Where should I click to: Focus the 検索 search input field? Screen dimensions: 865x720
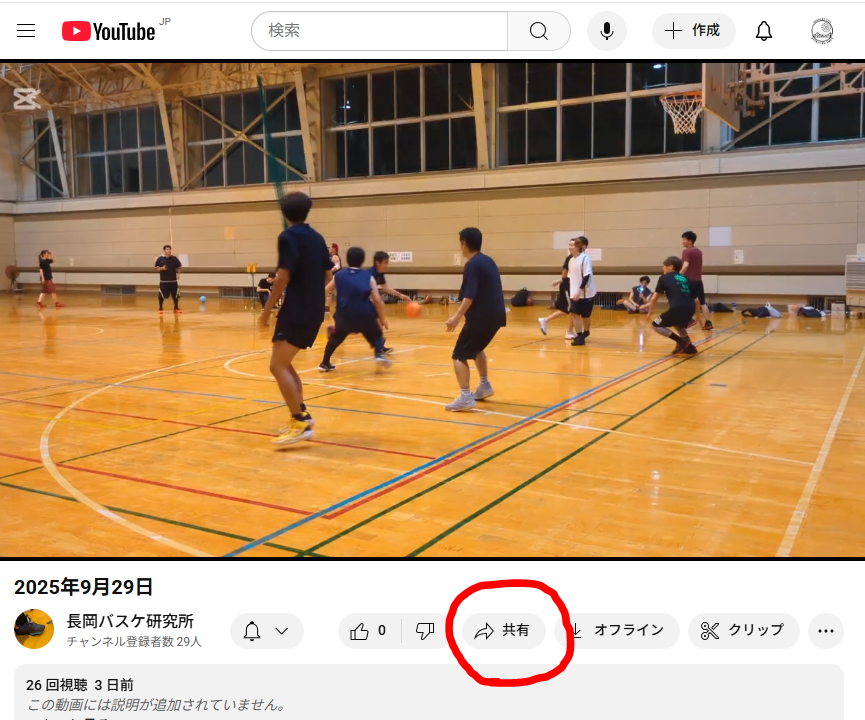click(x=380, y=31)
